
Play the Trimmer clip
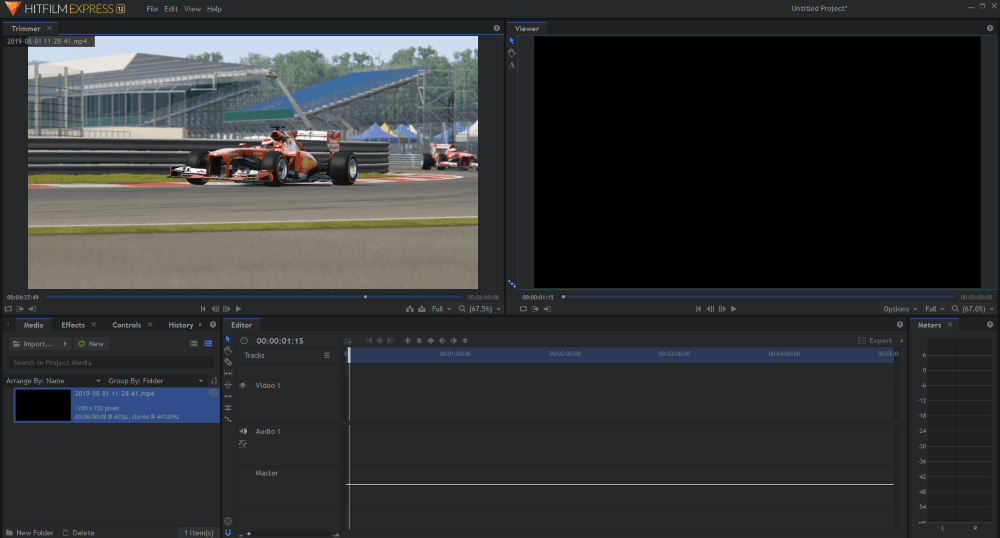click(239, 309)
